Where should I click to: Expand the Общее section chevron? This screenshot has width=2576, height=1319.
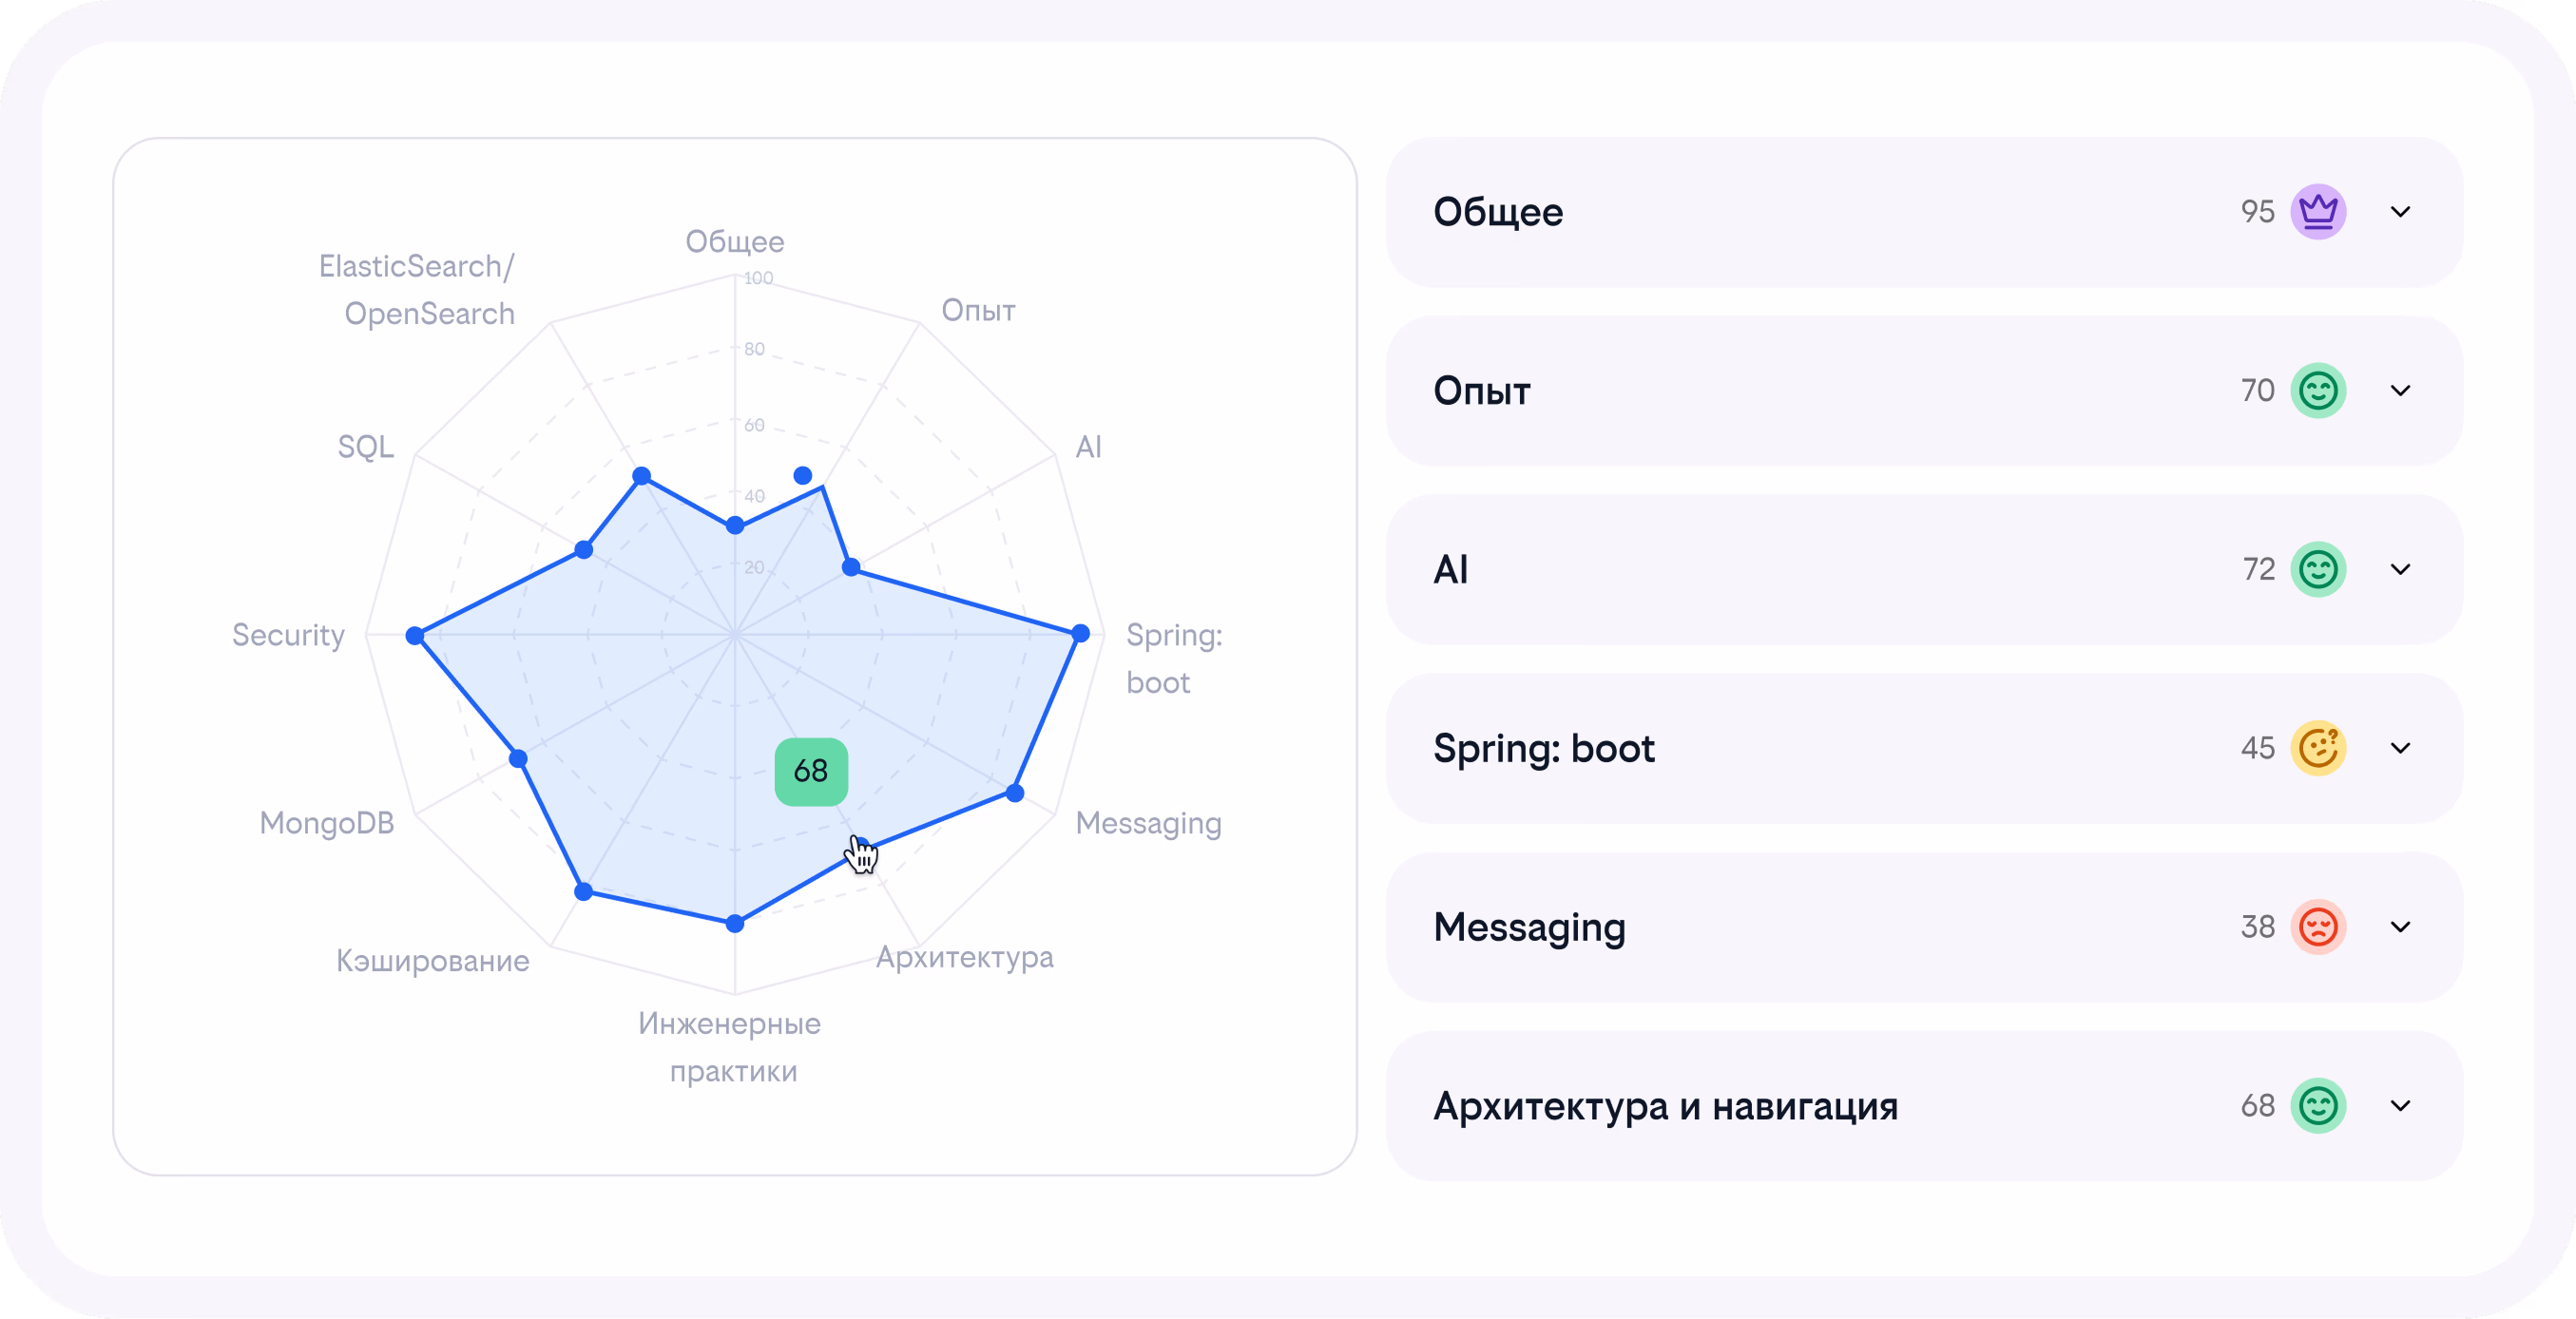point(2400,212)
